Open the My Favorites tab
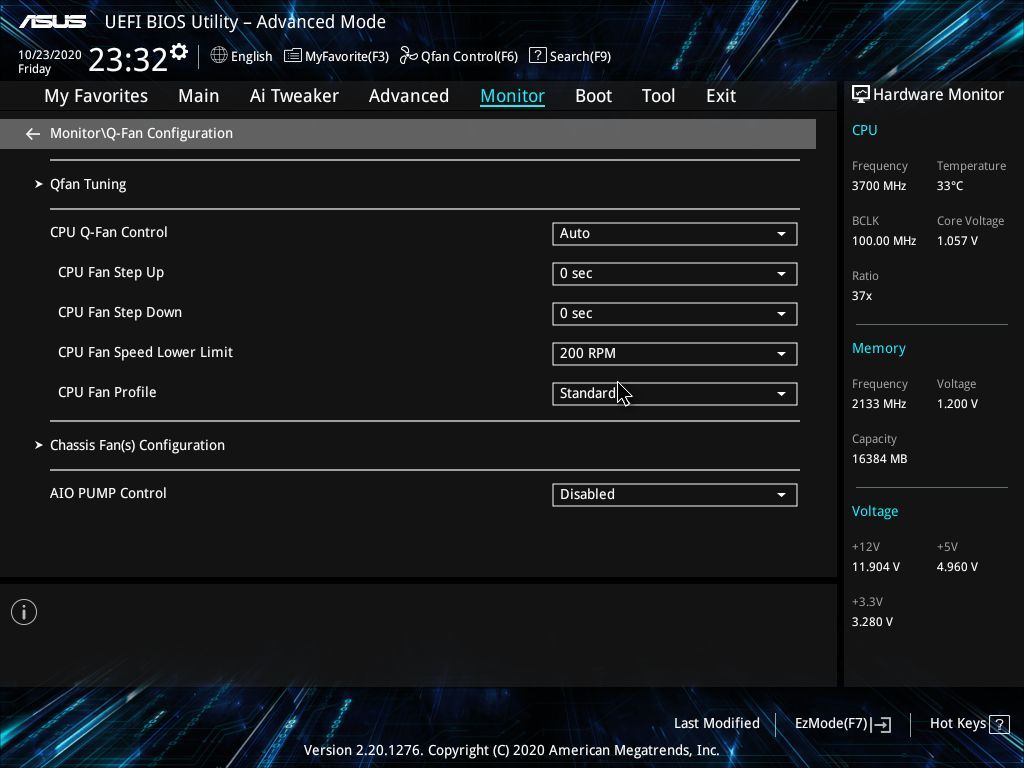 point(96,96)
